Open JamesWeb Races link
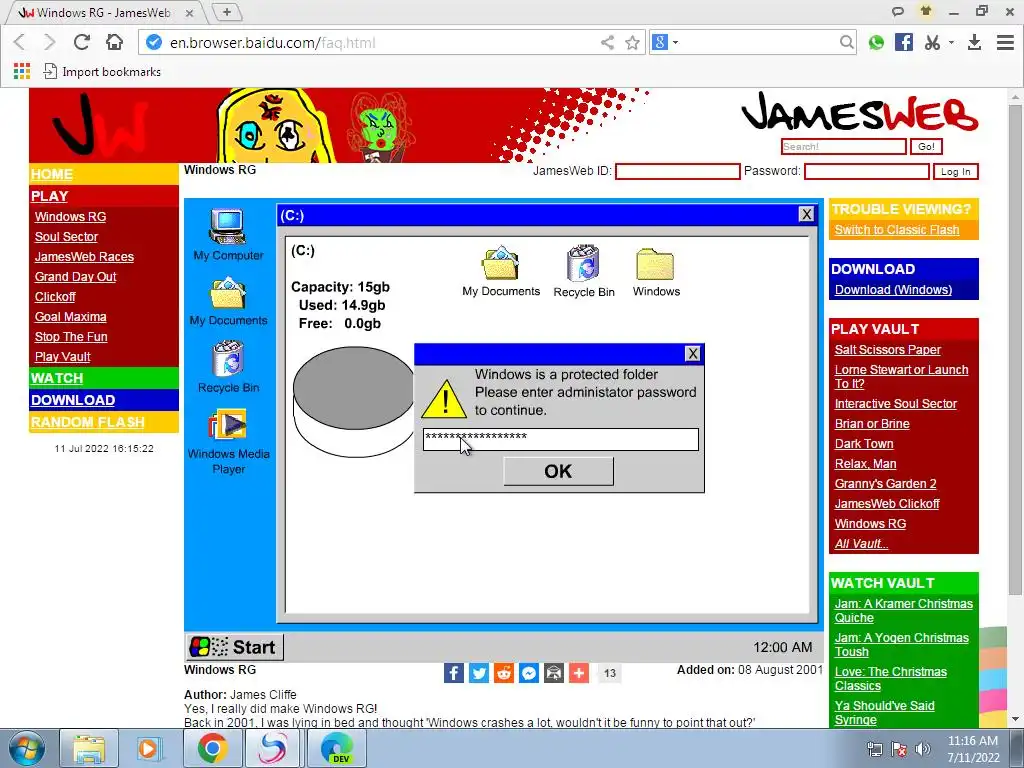 84,257
